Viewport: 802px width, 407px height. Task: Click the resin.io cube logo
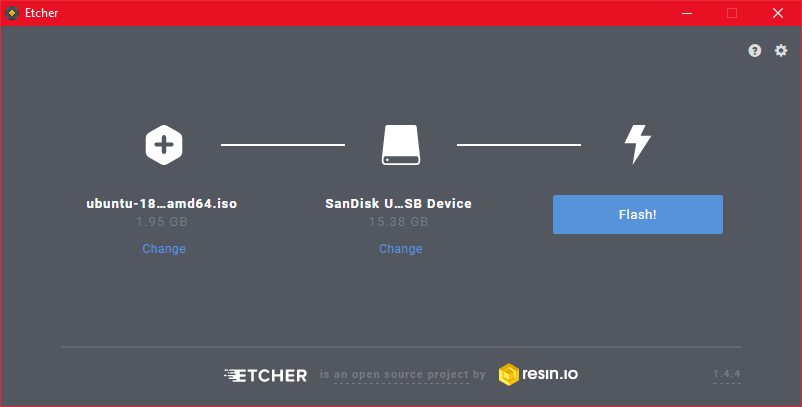pyautogui.click(x=508, y=374)
